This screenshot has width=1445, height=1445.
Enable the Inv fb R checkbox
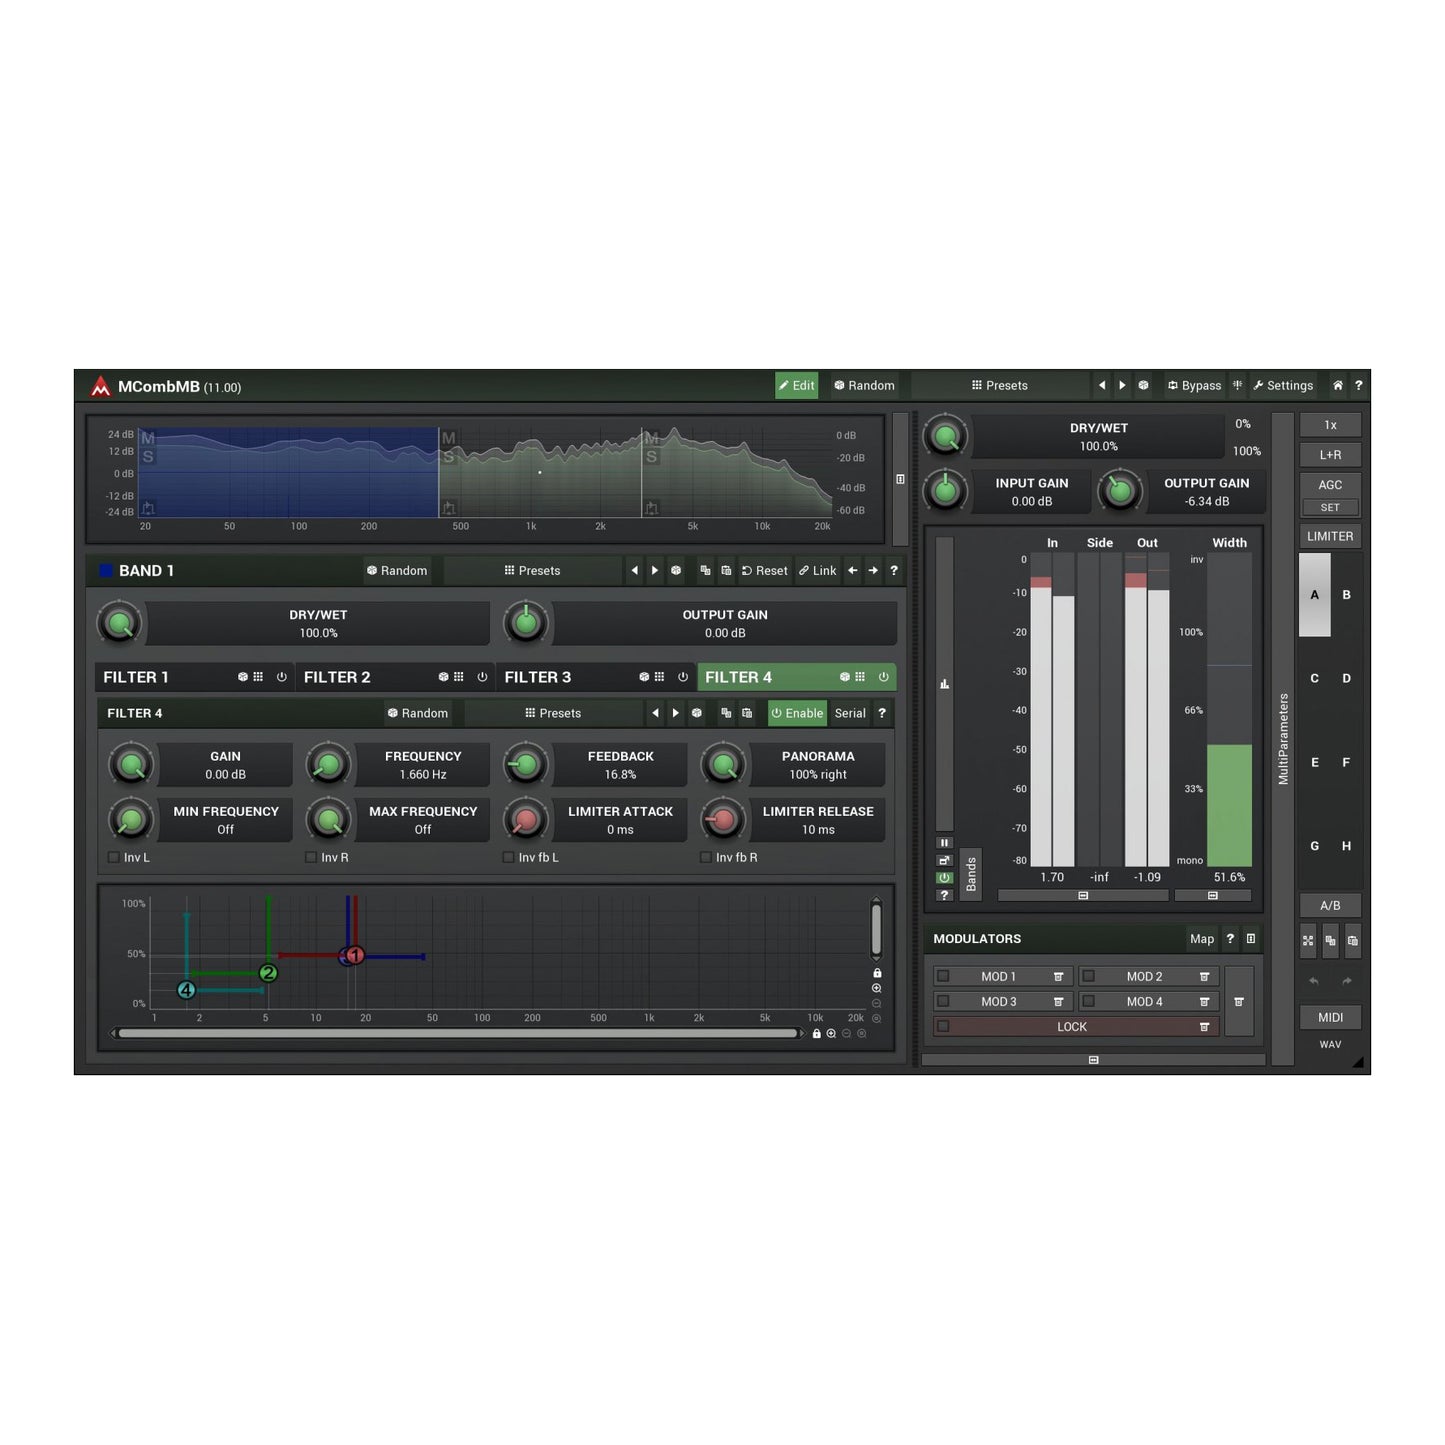point(706,857)
